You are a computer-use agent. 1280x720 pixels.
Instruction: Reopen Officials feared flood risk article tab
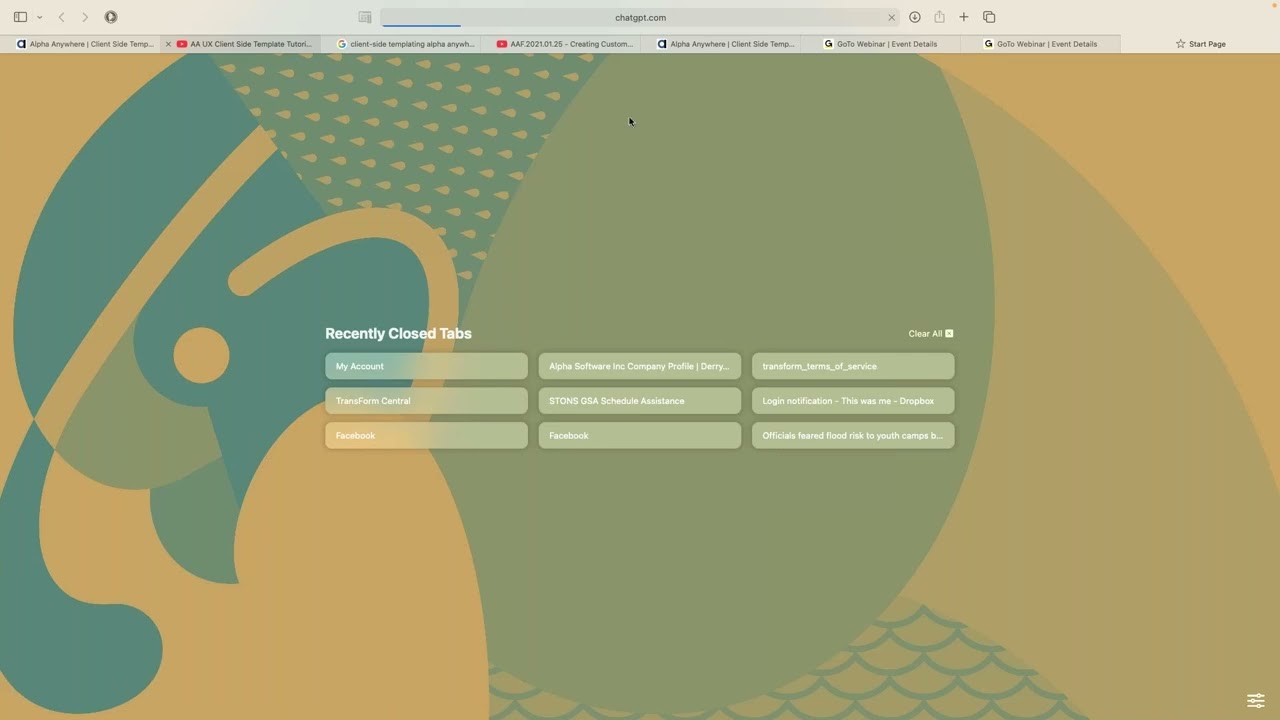click(853, 435)
